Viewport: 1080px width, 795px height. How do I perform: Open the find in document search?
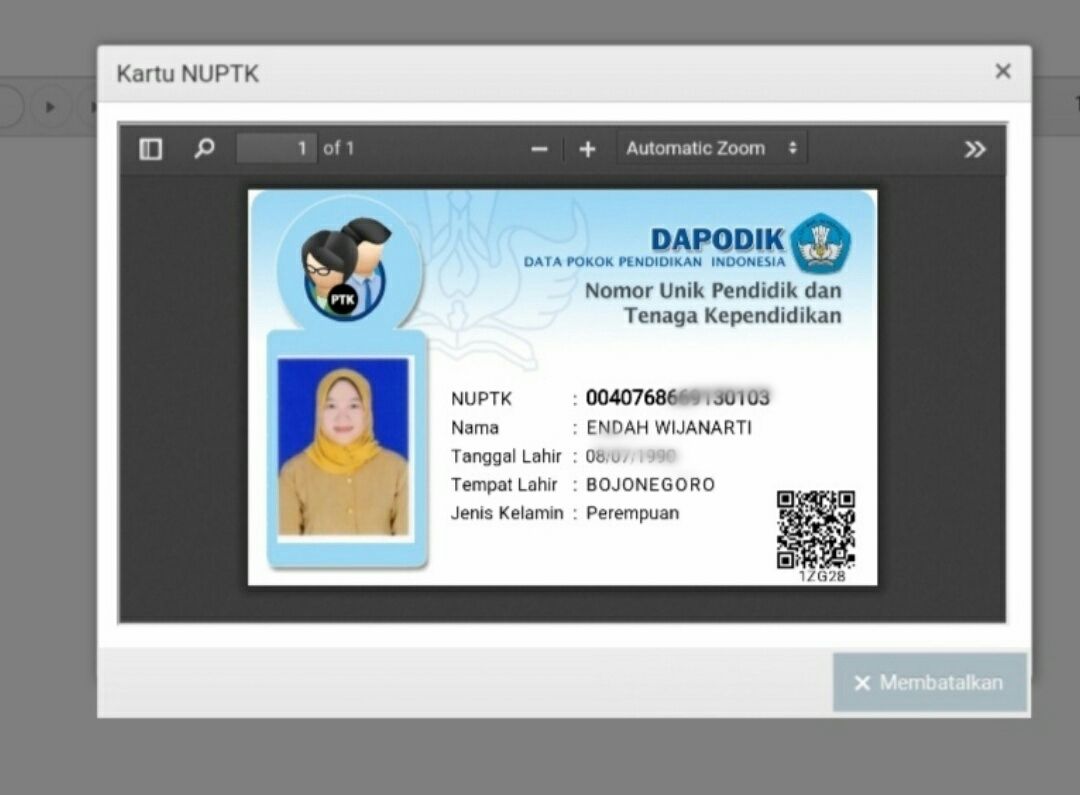204,149
